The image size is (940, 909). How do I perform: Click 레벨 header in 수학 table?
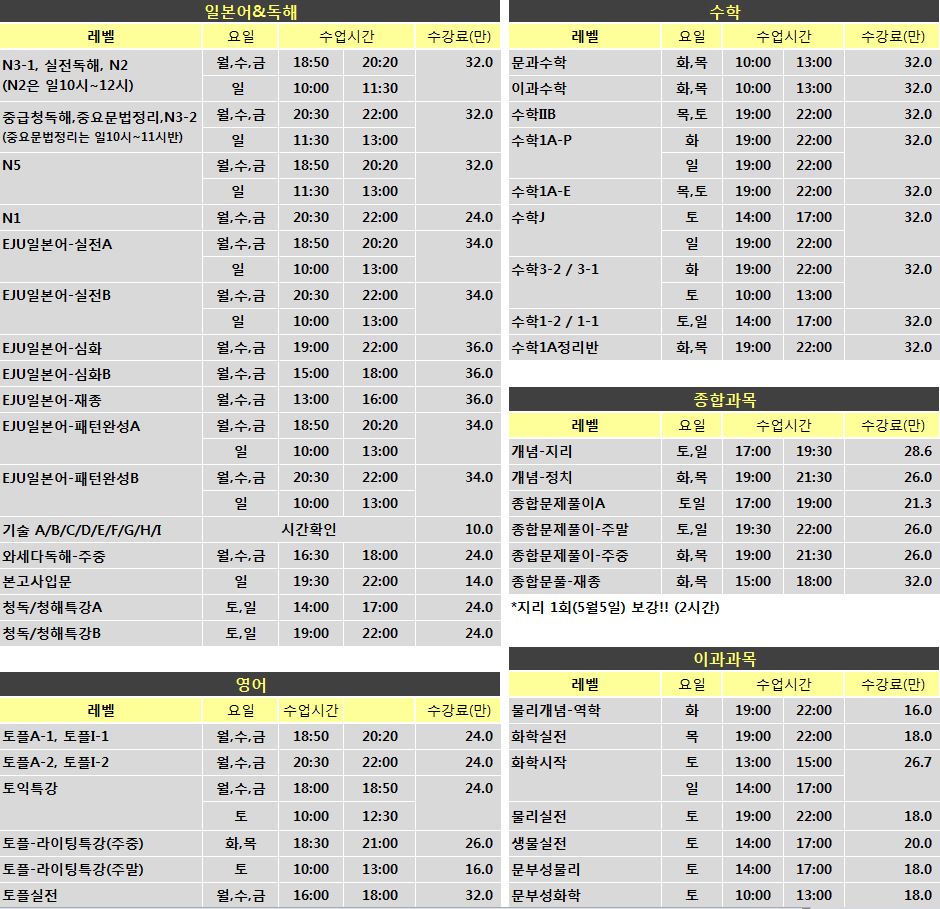point(585,37)
